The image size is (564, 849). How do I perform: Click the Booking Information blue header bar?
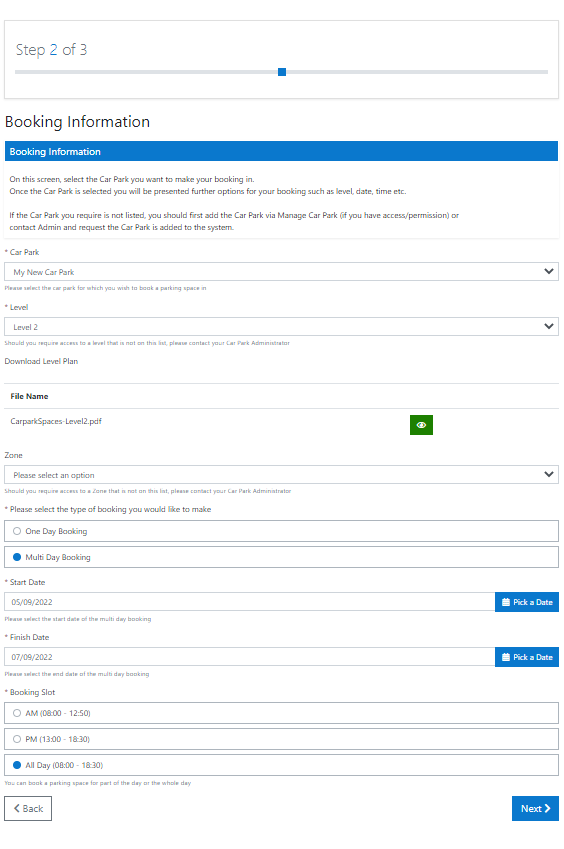[x=281, y=152]
